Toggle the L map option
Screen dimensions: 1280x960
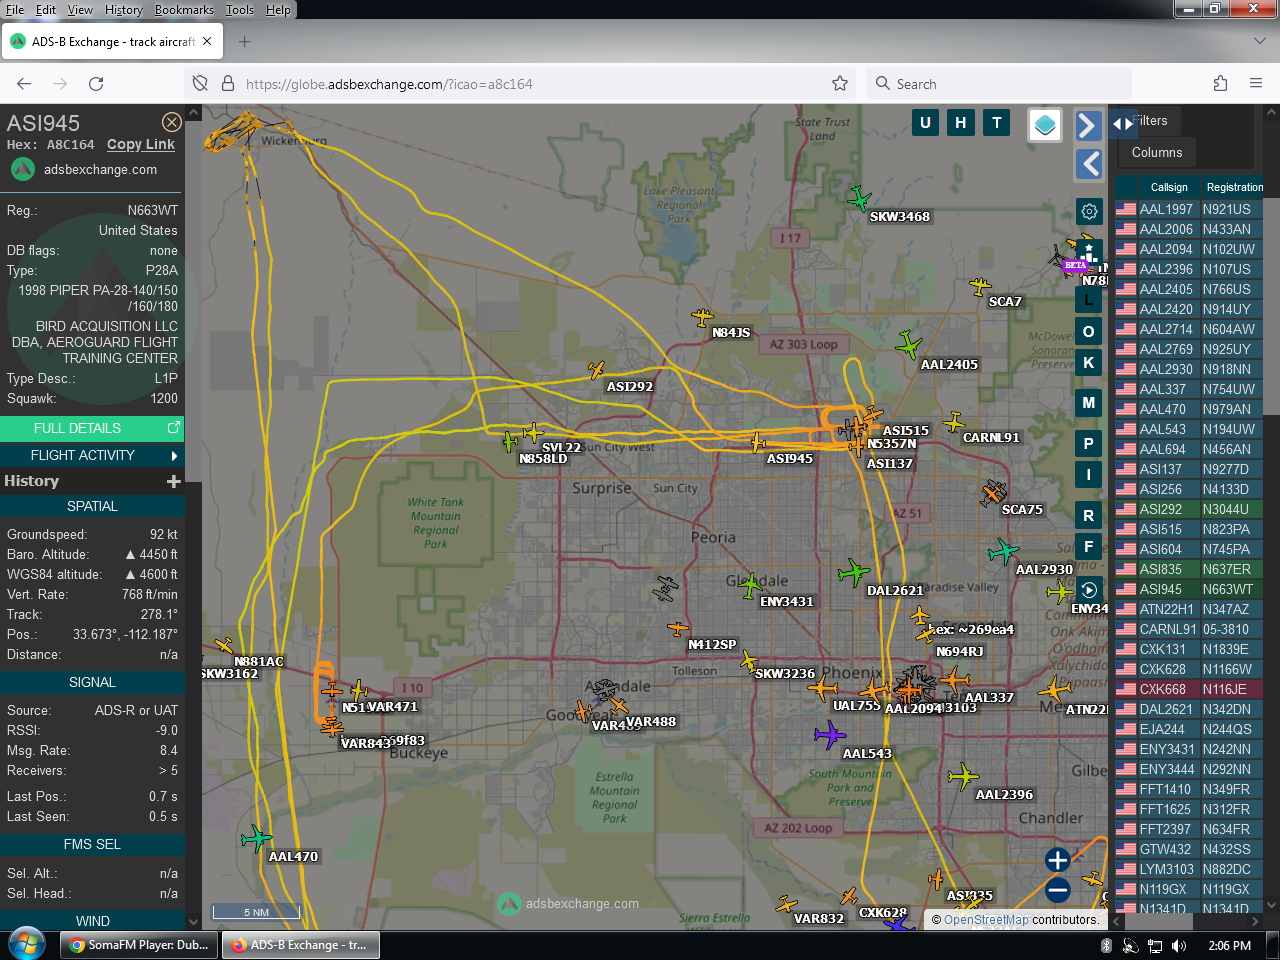(1089, 299)
